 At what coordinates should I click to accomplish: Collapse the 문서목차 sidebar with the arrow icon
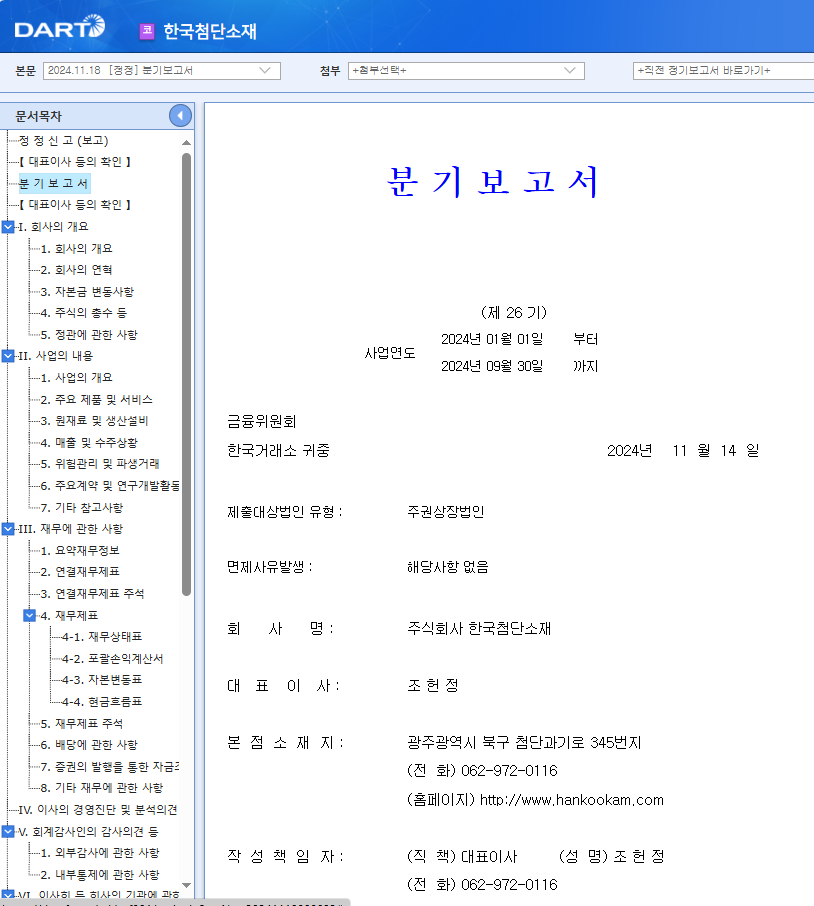[x=180, y=115]
